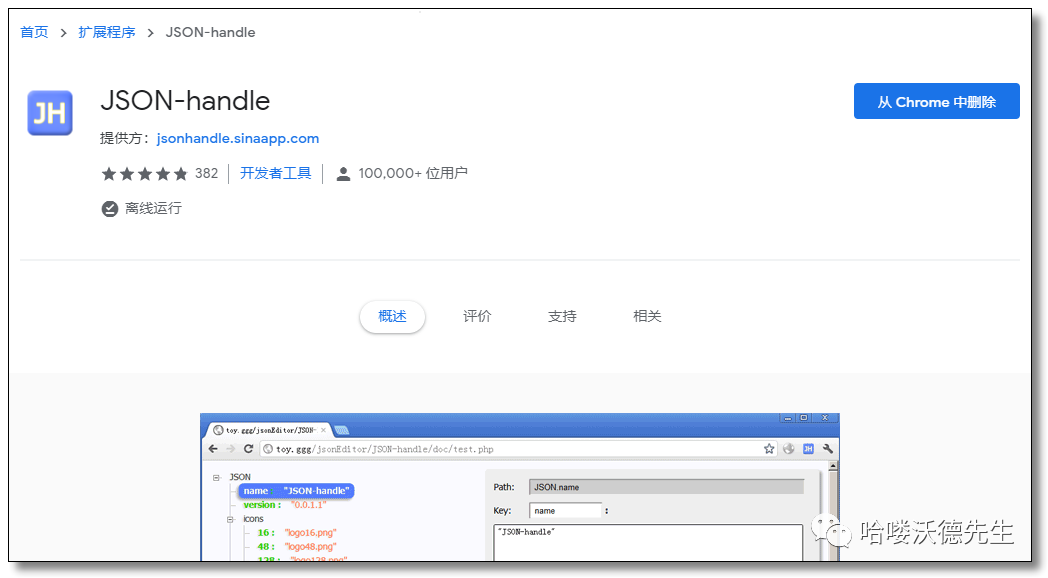Click the preview tab titled toy.ggg/jsonEditor
This screenshot has height=578, width=1048.
coord(270,430)
